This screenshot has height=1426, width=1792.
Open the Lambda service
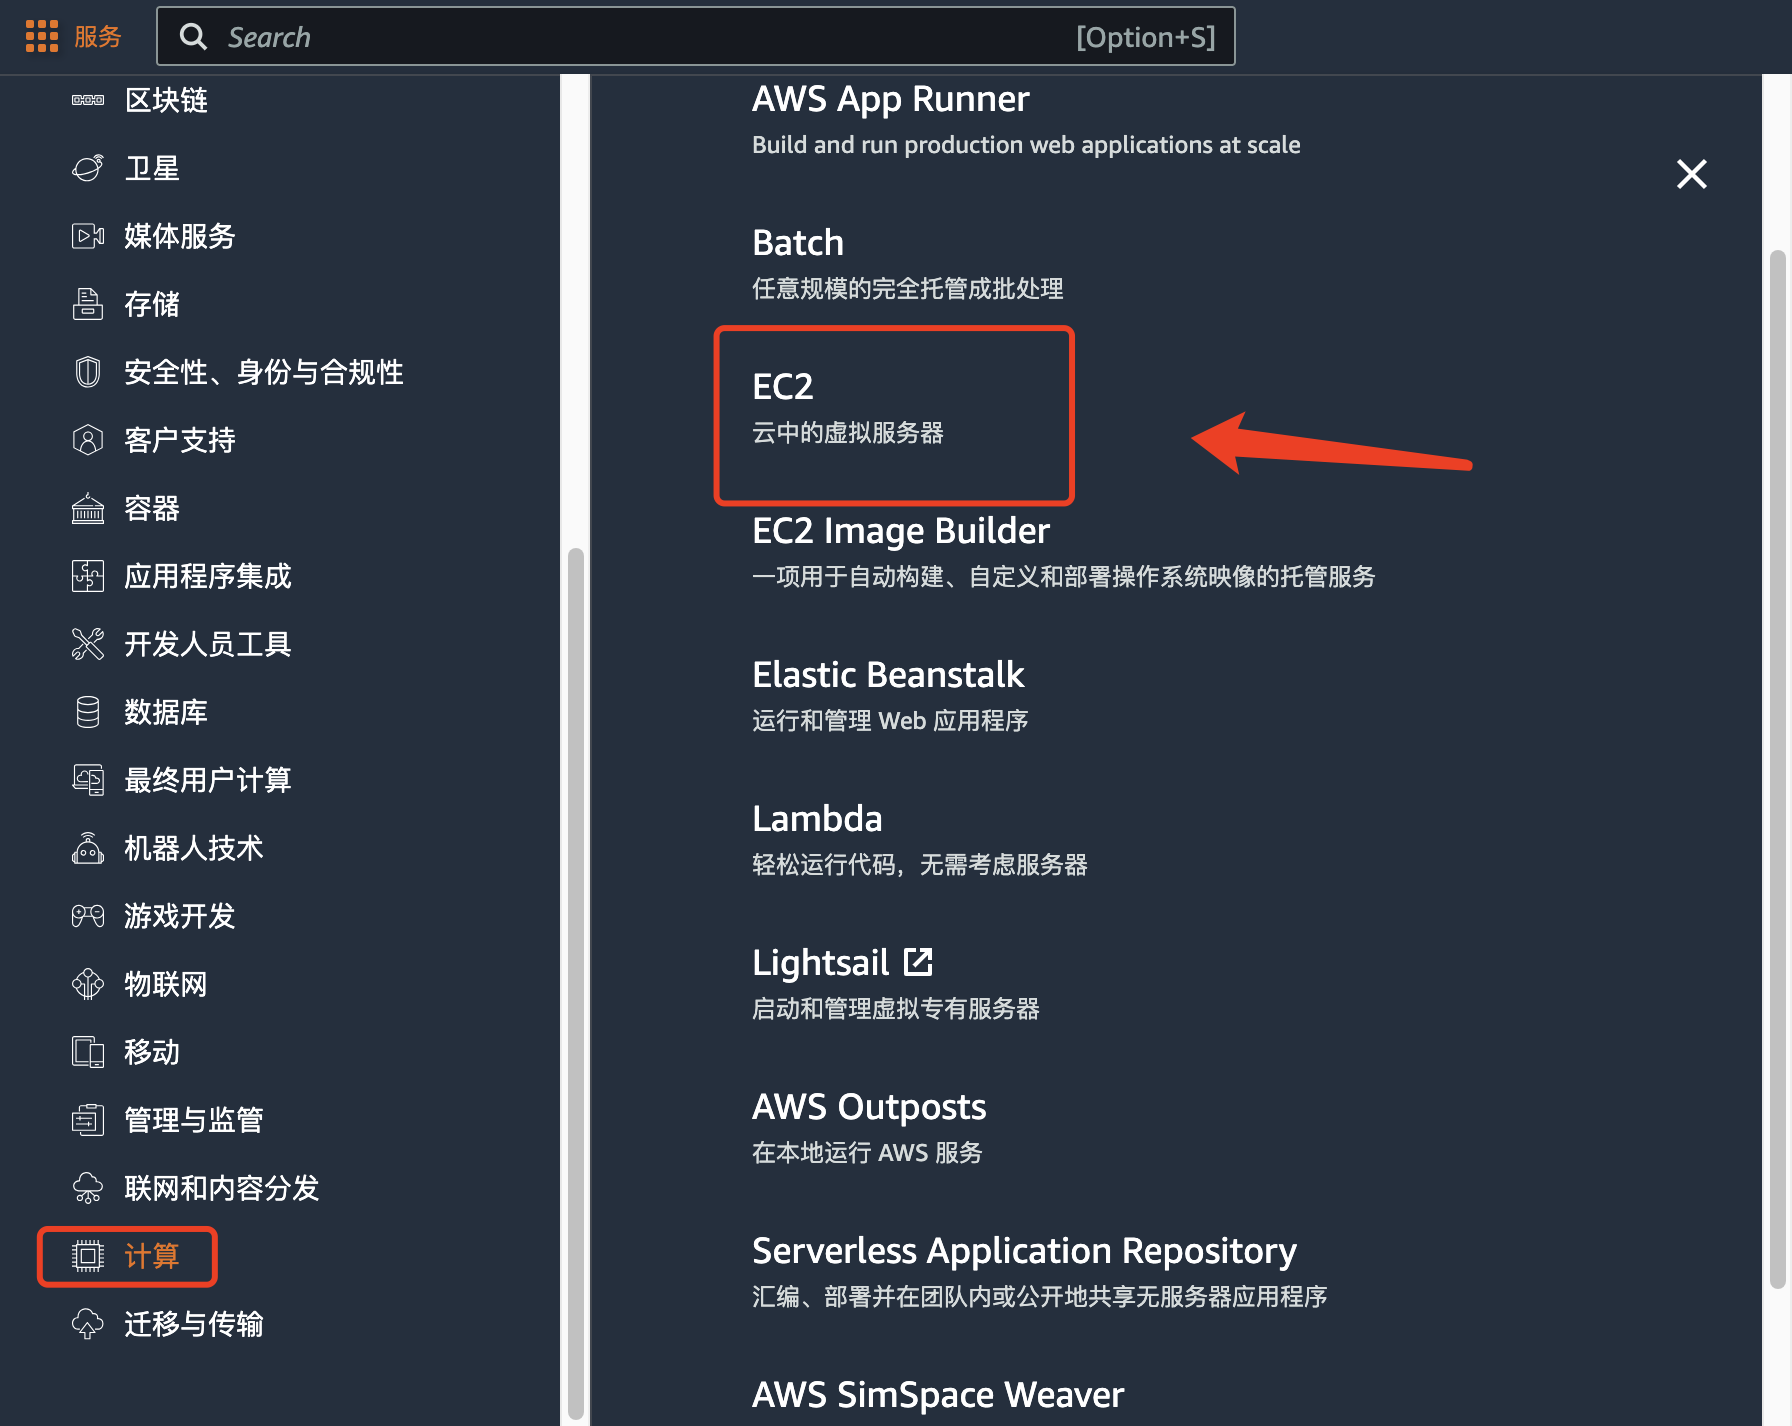pyautogui.click(x=817, y=819)
